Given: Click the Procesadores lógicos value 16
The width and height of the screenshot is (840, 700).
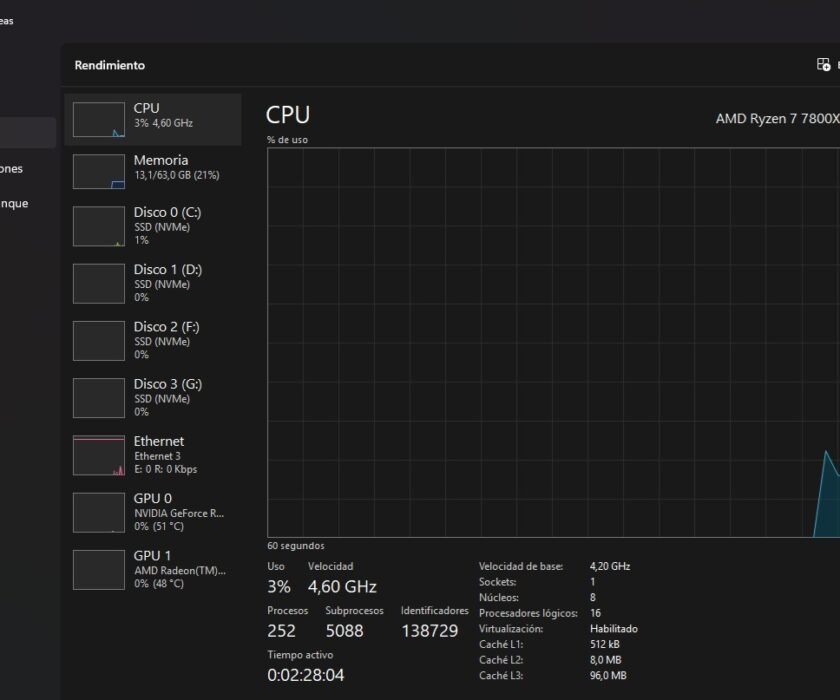Looking at the screenshot, I should 595,613.
